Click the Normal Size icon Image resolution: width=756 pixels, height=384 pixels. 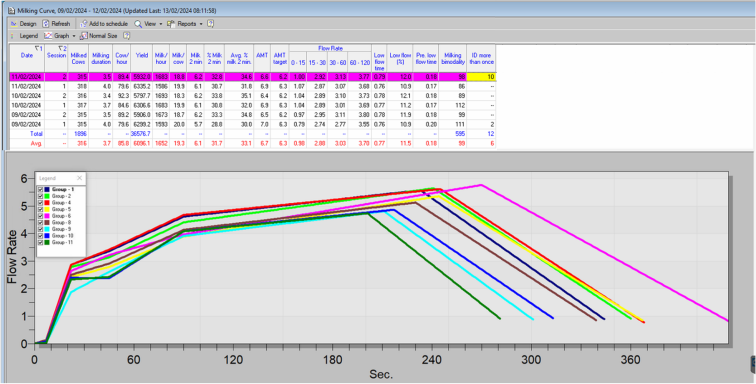pyautogui.click(x=83, y=36)
